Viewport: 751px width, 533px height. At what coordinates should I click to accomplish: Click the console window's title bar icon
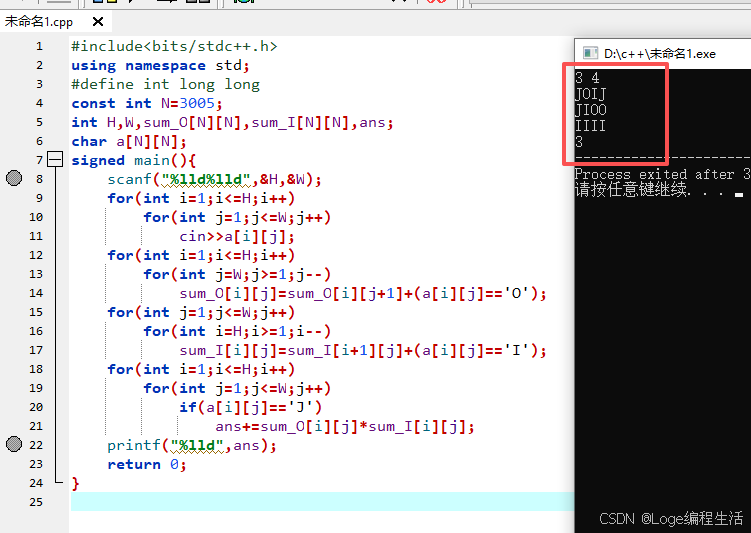(590, 53)
